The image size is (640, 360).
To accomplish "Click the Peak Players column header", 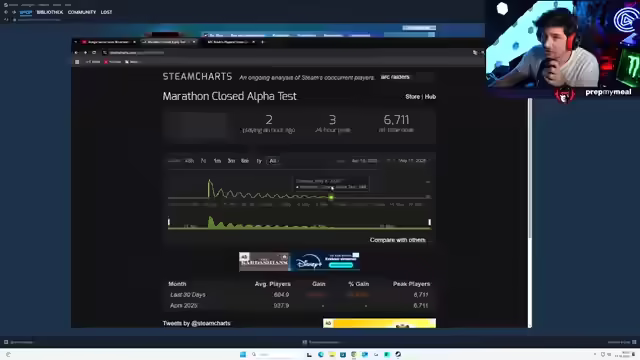I will point(411,284).
